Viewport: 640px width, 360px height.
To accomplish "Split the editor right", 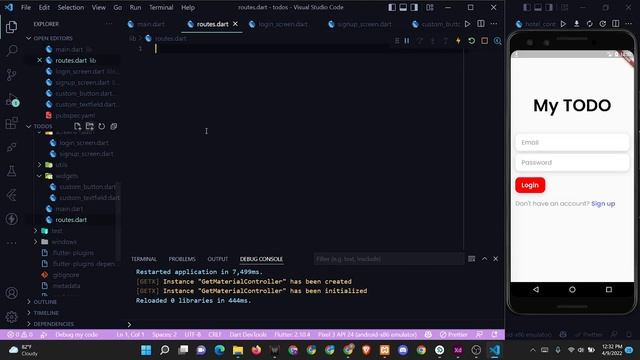I will click(x=481, y=24).
